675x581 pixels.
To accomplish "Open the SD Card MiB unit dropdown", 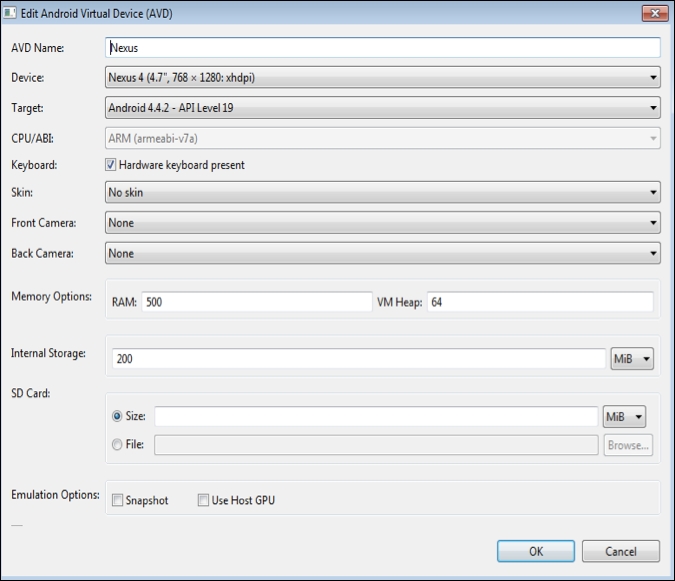I will [x=624, y=416].
